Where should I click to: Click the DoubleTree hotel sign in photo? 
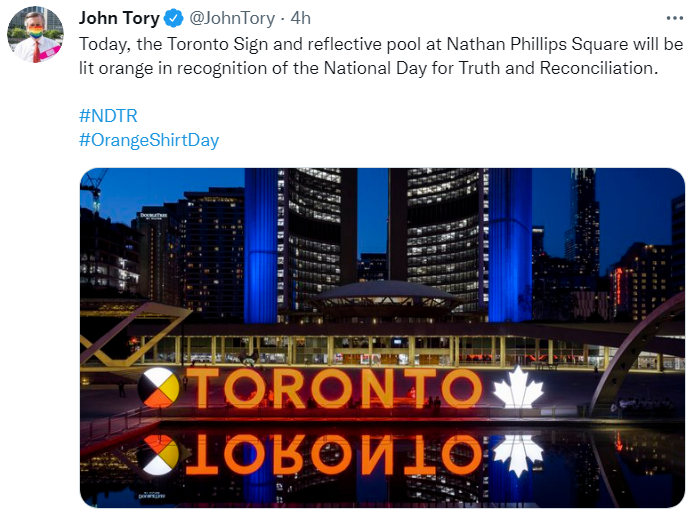(153, 216)
